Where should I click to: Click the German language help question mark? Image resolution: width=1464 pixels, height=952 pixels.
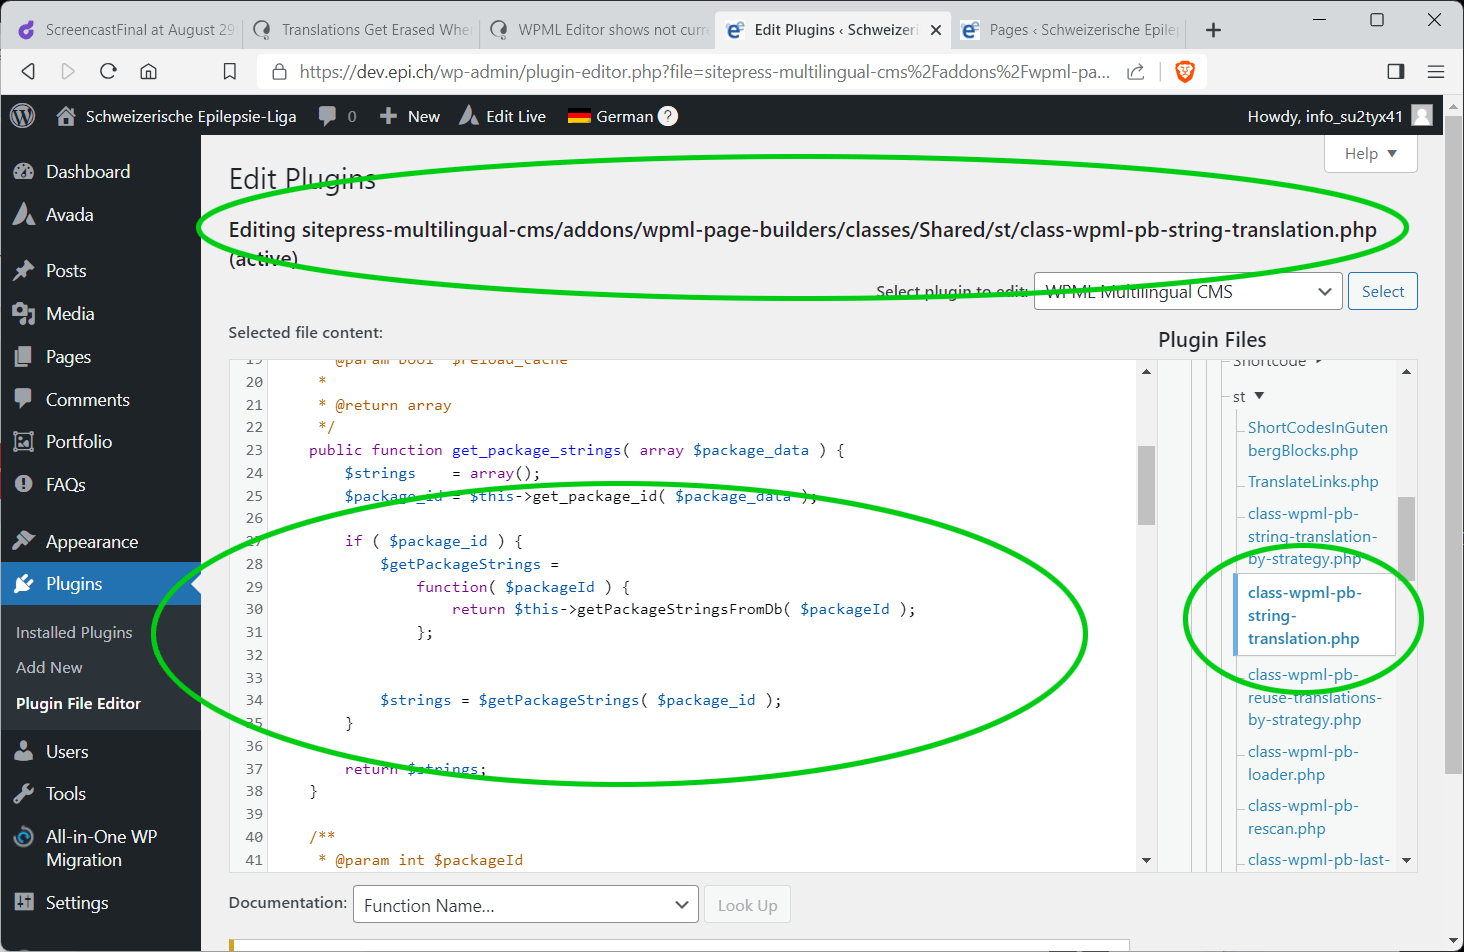tap(668, 116)
